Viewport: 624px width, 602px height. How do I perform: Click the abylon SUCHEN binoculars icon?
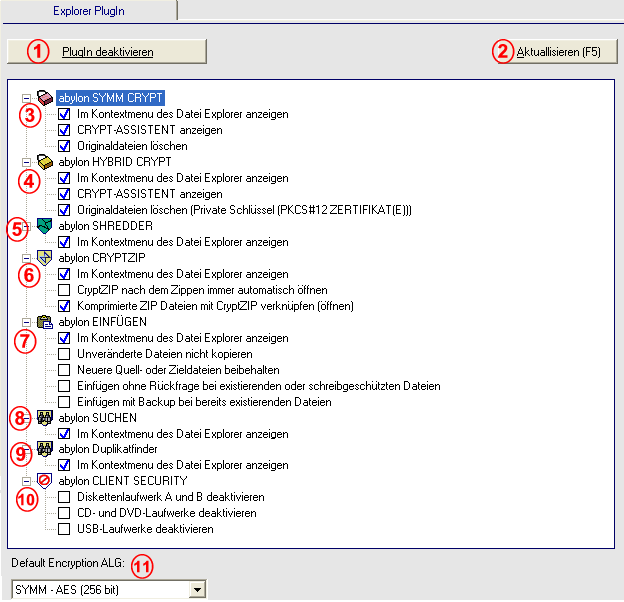(x=44, y=417)
